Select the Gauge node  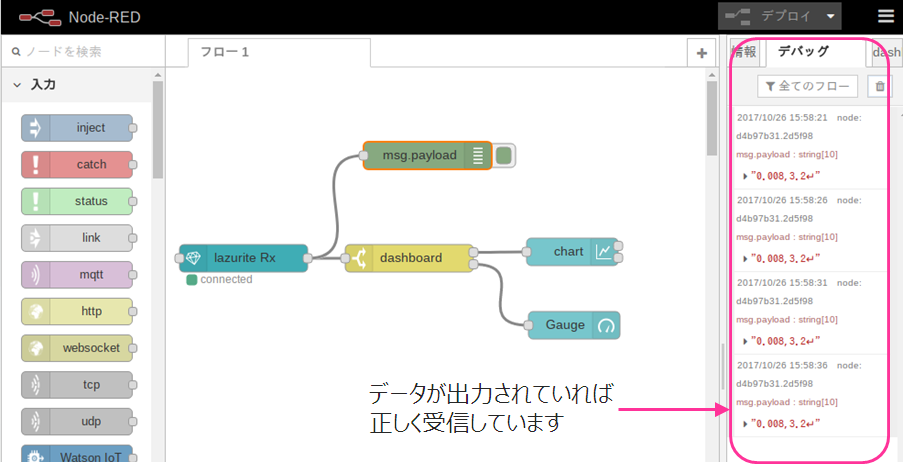574,325
